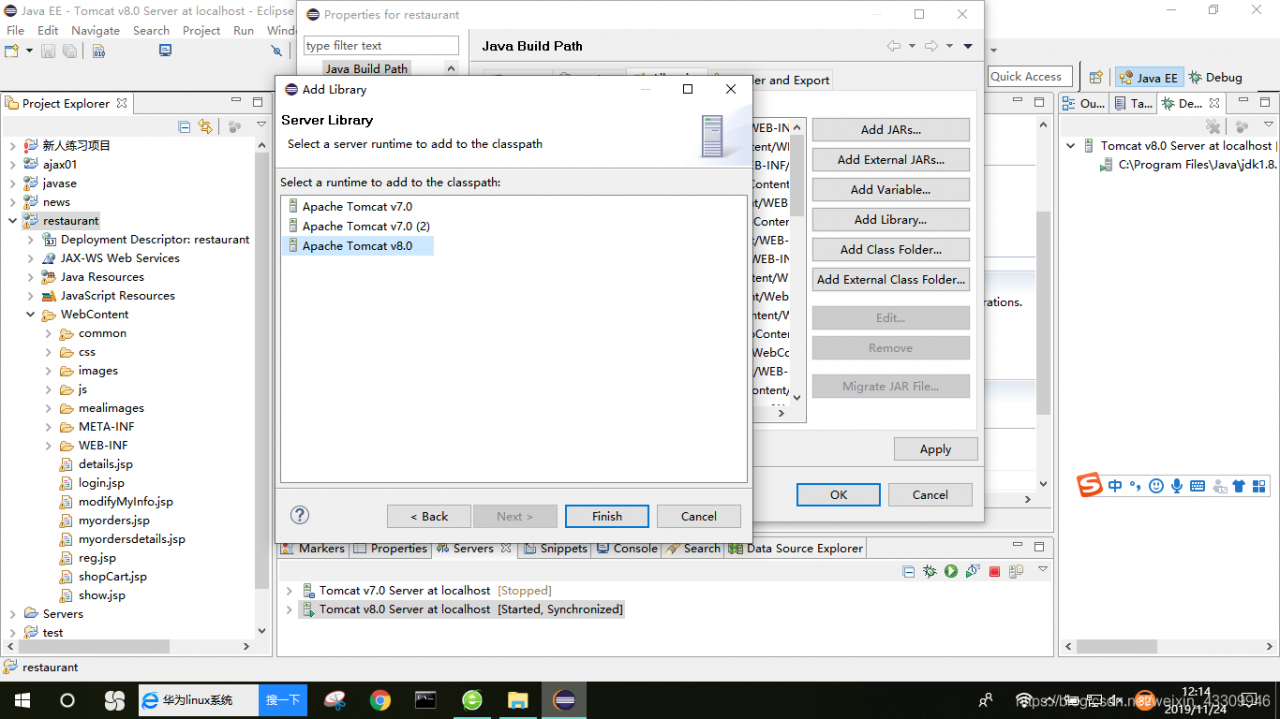The image size is (1280, 719).
Task: Open the Project Explorer view menu arrow
Action: click(x=261, y=126)
